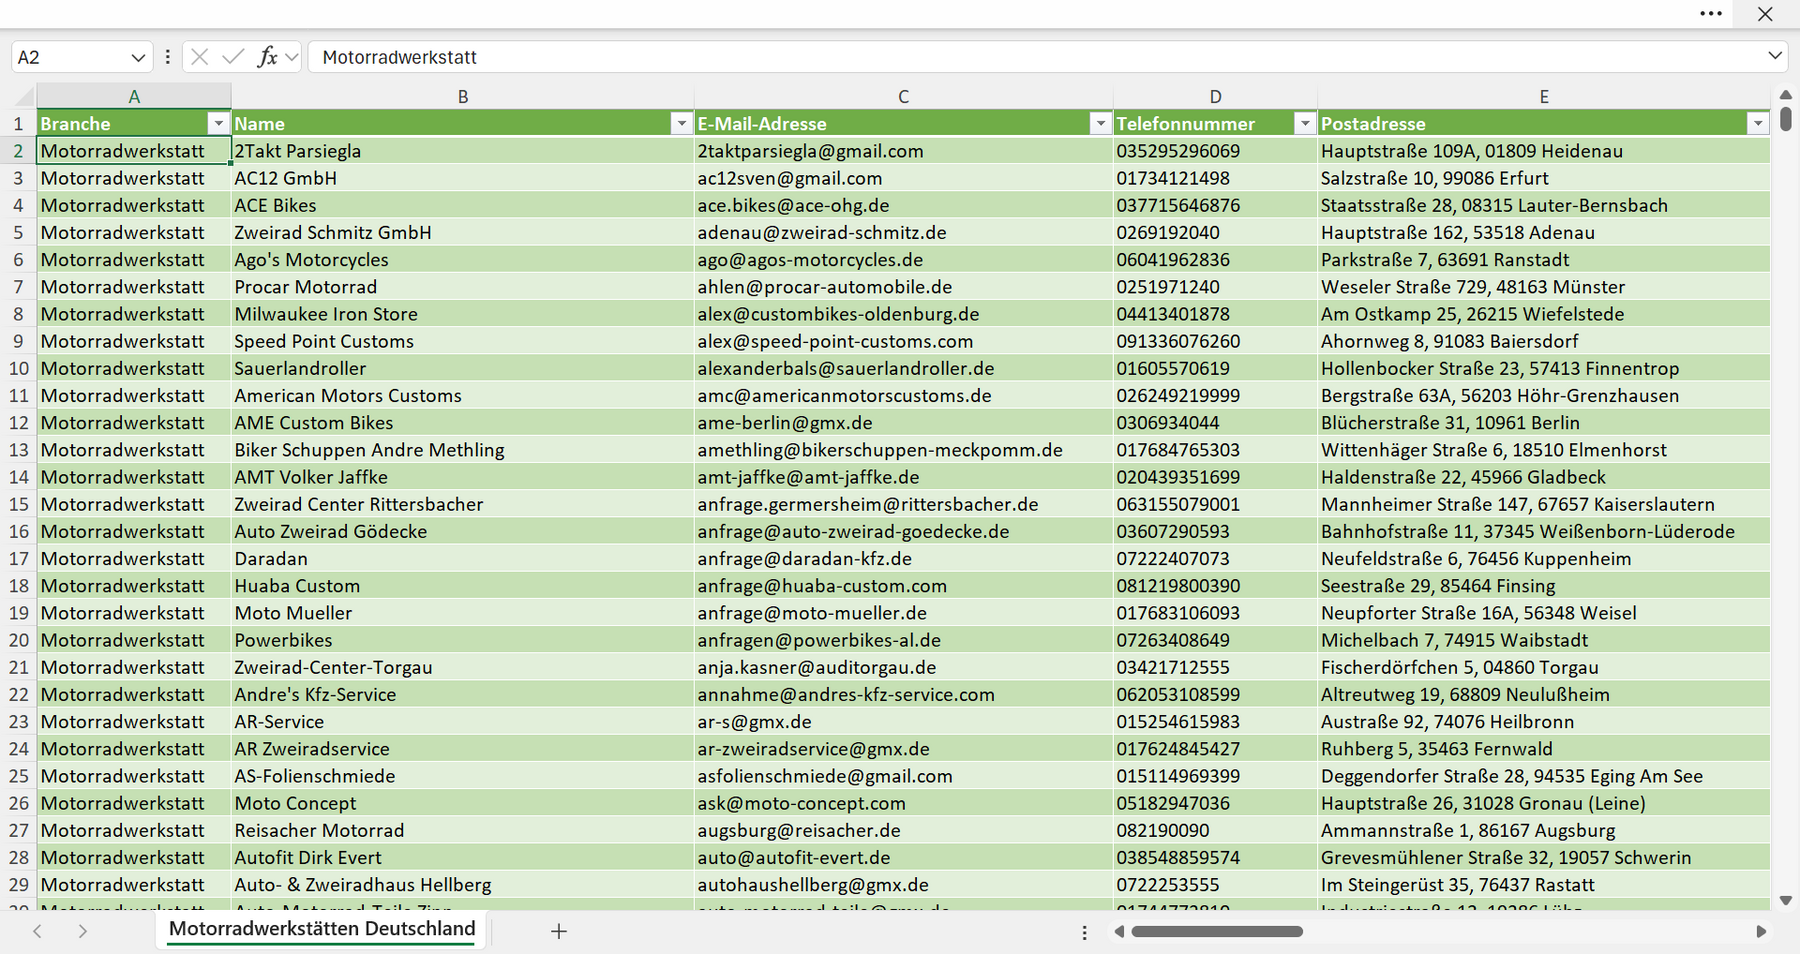Select column C header
1800x954 pixels.
pyautogui.click(x=903, y=96)
